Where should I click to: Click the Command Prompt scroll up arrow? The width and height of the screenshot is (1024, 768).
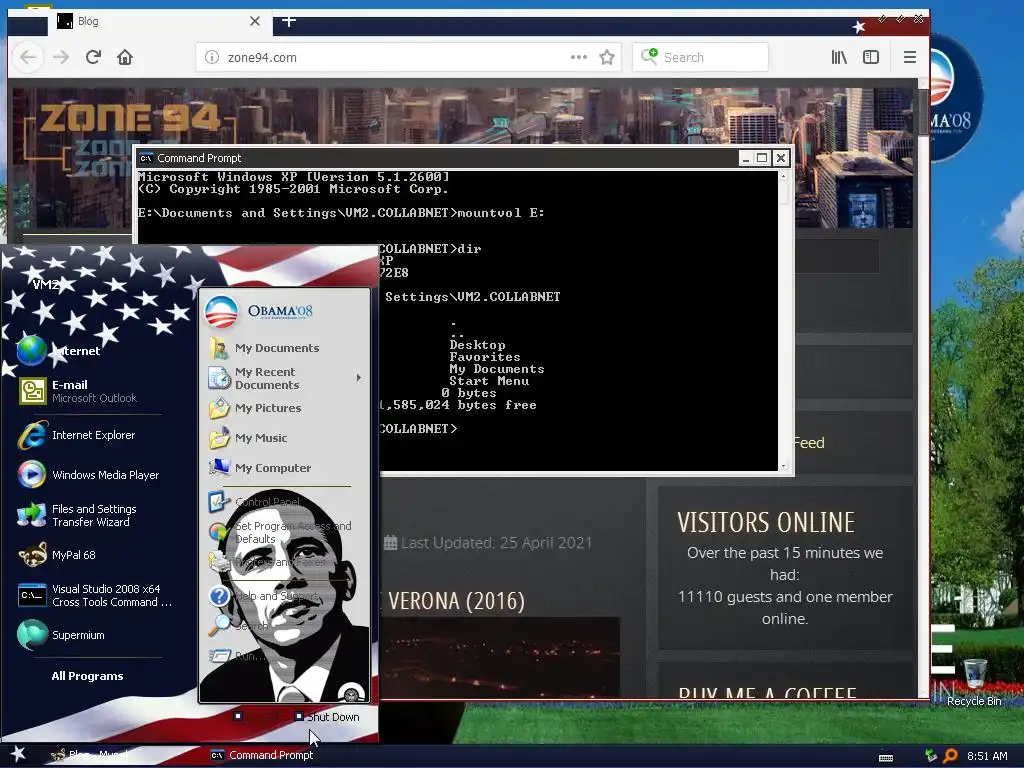784,176
